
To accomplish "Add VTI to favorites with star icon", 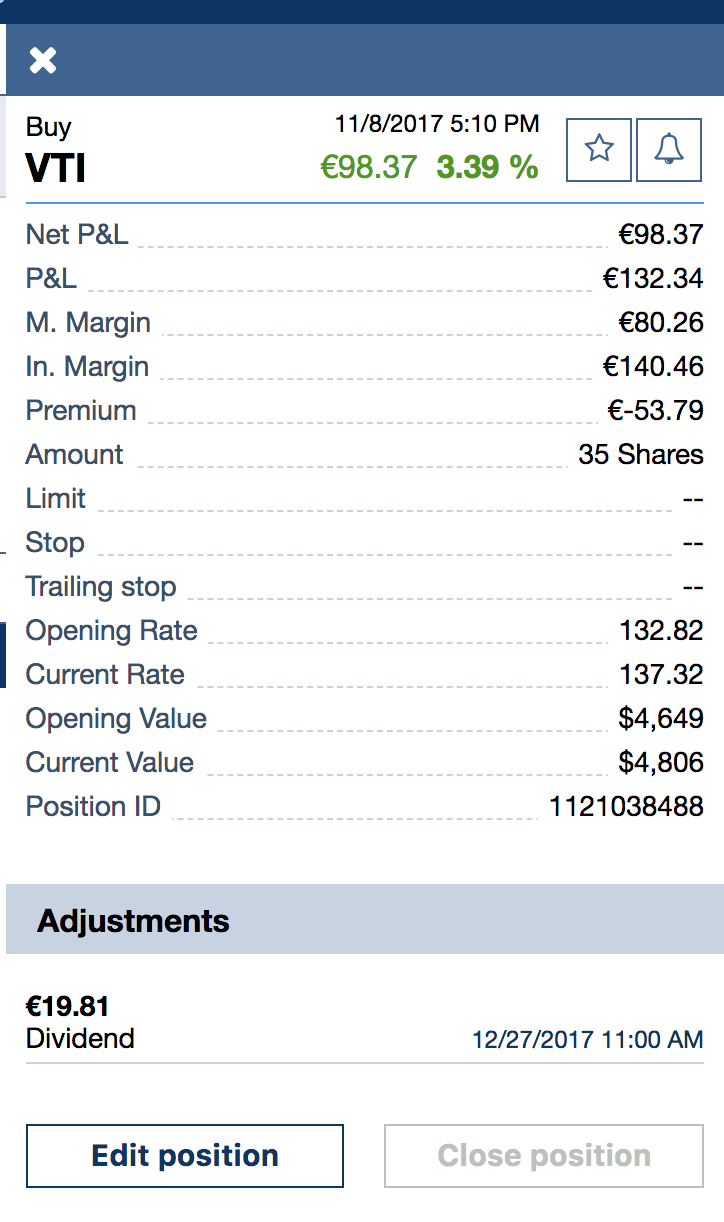I will 599,150.
